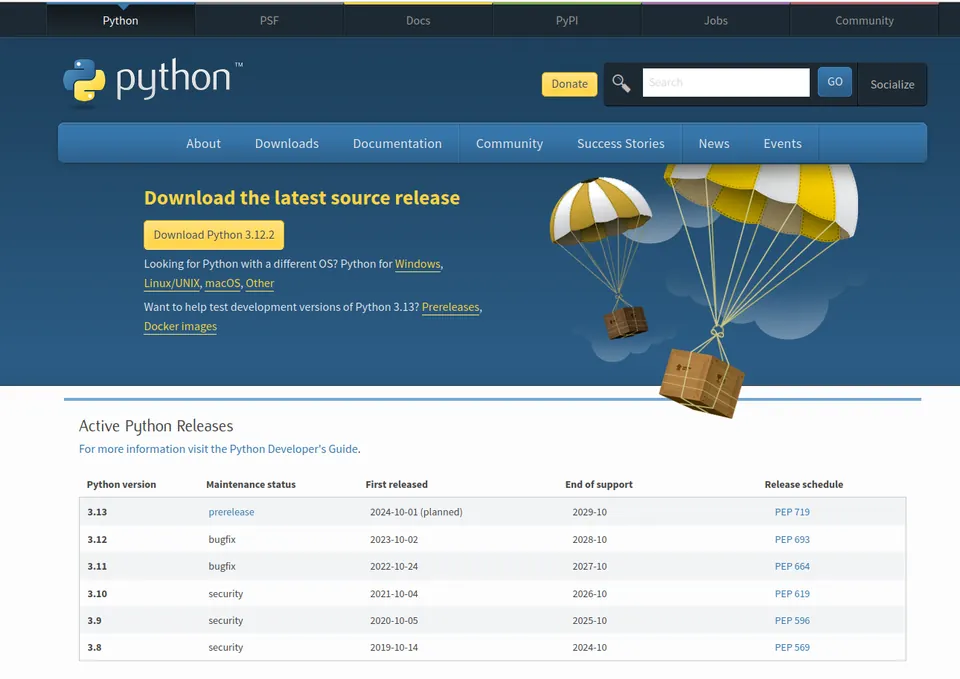Viewport: 960px width, 679px height.
Task: Click the 2024-10 end of support cell
Action: [x=590, y=648]
